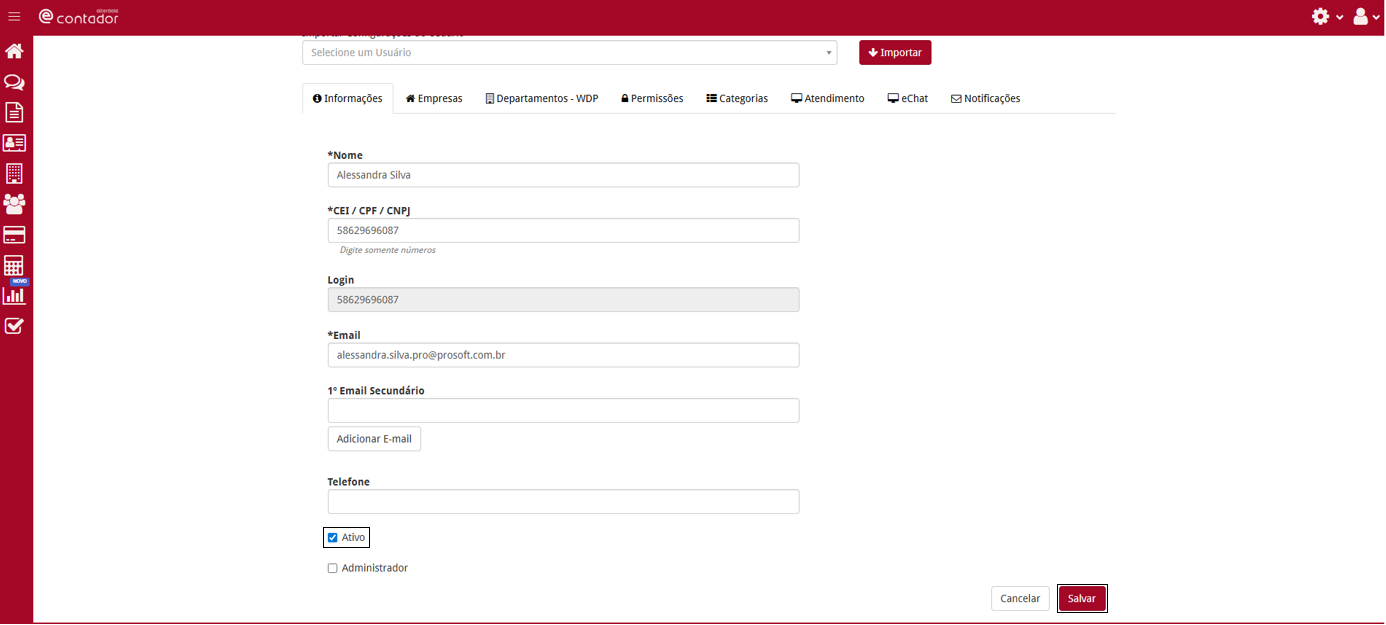The height and width of the screenshot is (625, 1386).
Task: Open the checkmark tasks sidebar icon
Action: click(x=14, y=326)
